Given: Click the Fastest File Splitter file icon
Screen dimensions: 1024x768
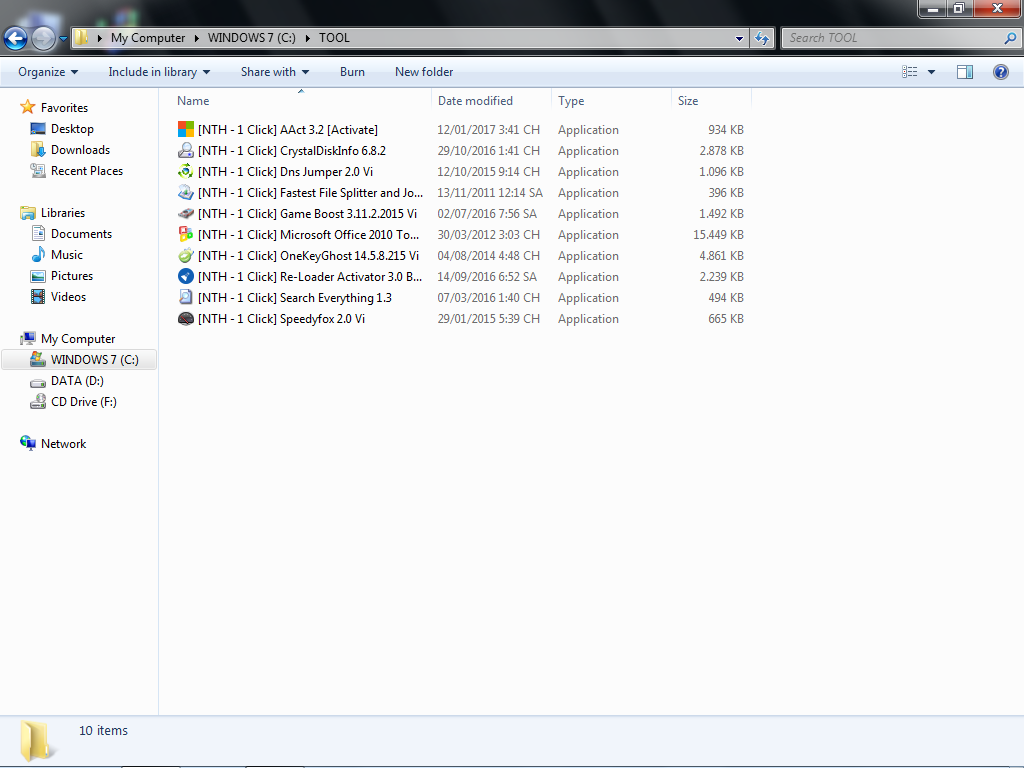Looking at the screenshot, I should [x=186, y=193].
